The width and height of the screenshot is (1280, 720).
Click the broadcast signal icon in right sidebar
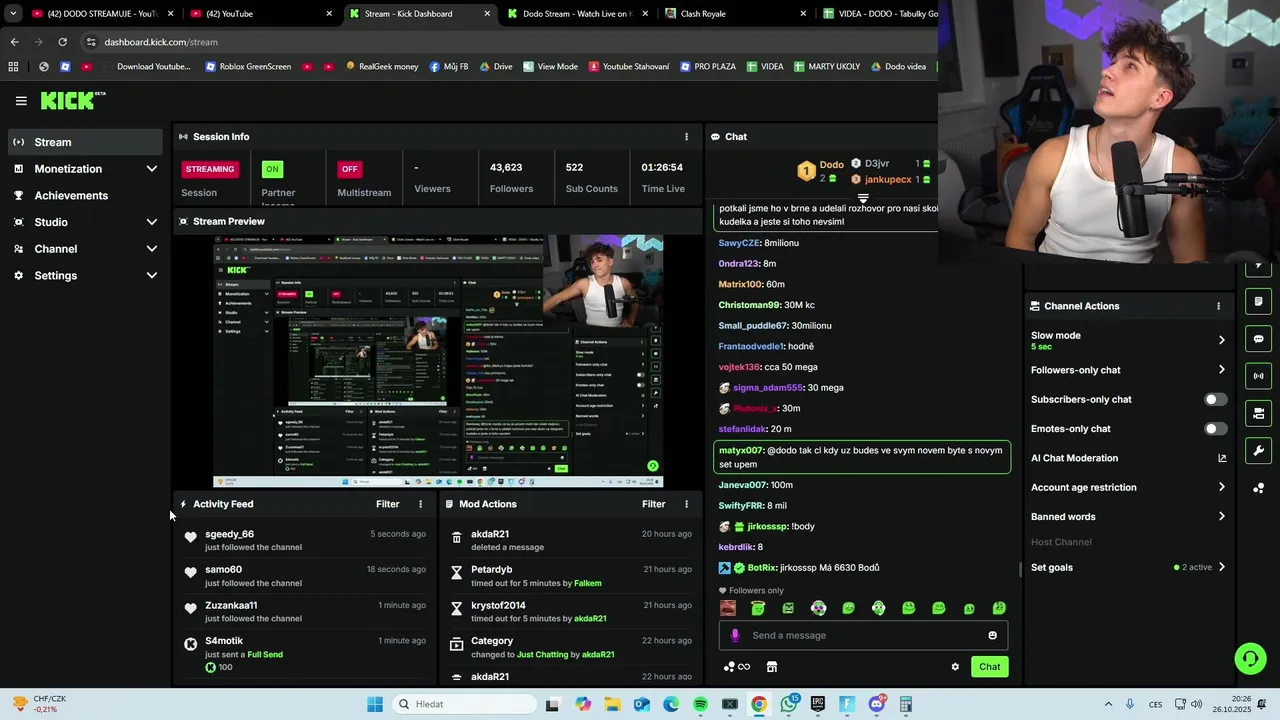[1258, 376]
